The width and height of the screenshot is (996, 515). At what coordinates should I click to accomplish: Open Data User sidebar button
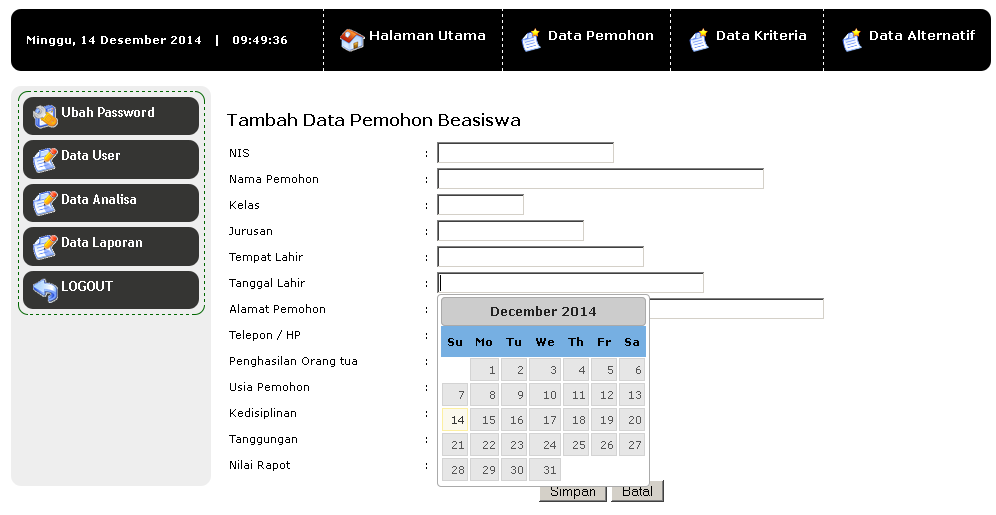[111, 159]
